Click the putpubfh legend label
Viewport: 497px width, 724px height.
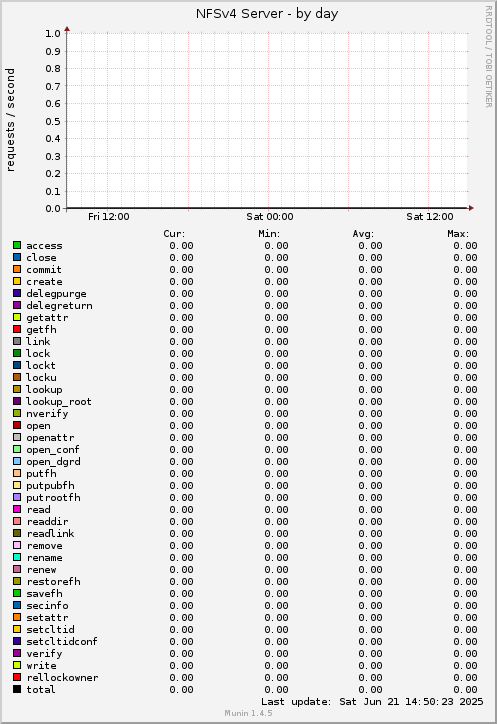(50, 486)
